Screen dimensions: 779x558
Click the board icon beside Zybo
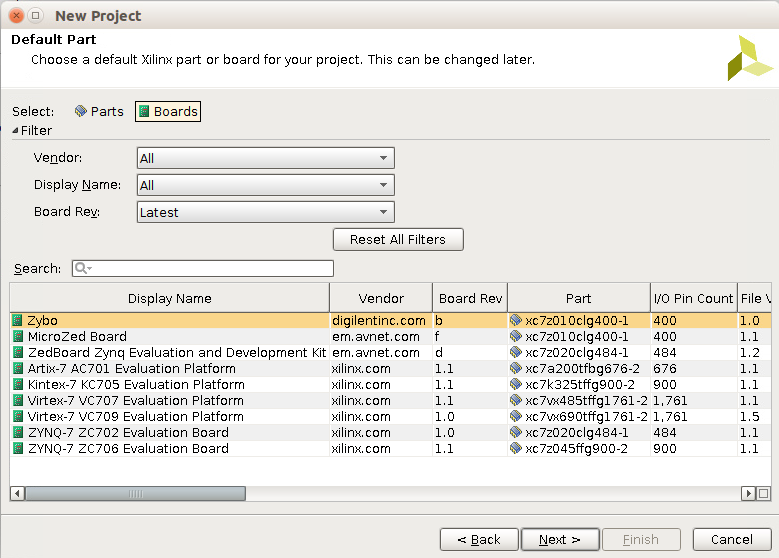pyautogui.click(x=18, y=320)
